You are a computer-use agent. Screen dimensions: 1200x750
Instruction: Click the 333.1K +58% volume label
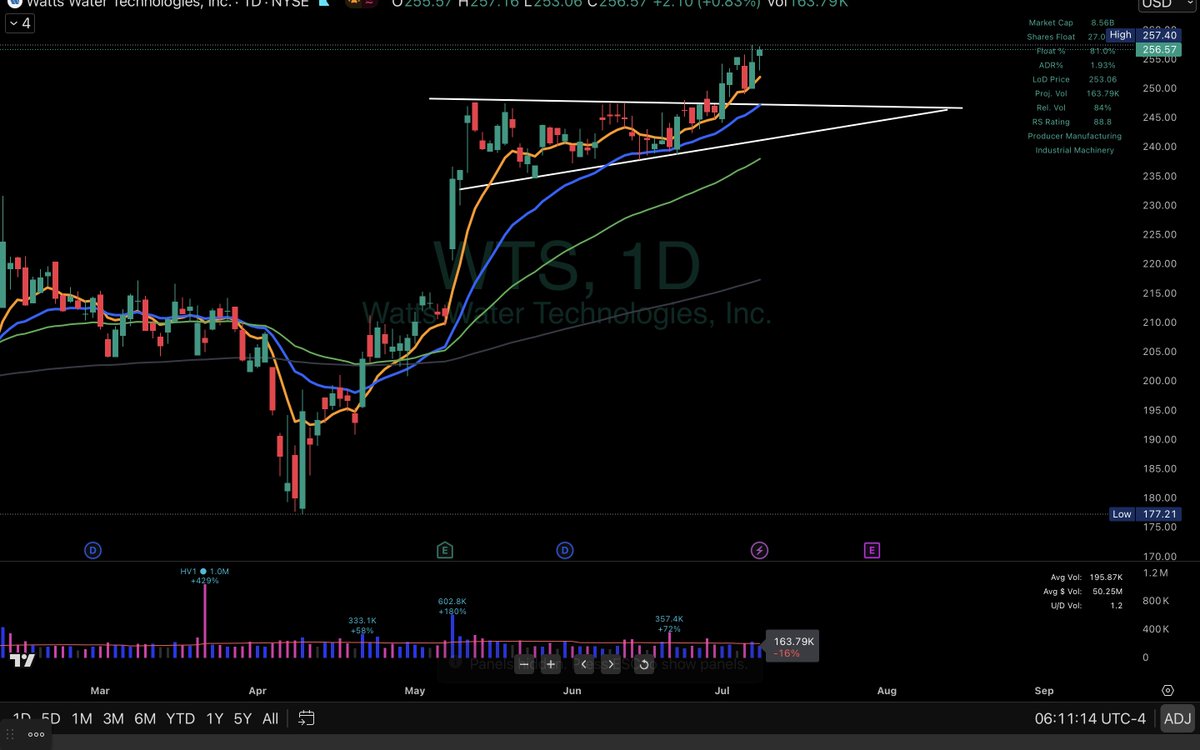pos(361,625)
